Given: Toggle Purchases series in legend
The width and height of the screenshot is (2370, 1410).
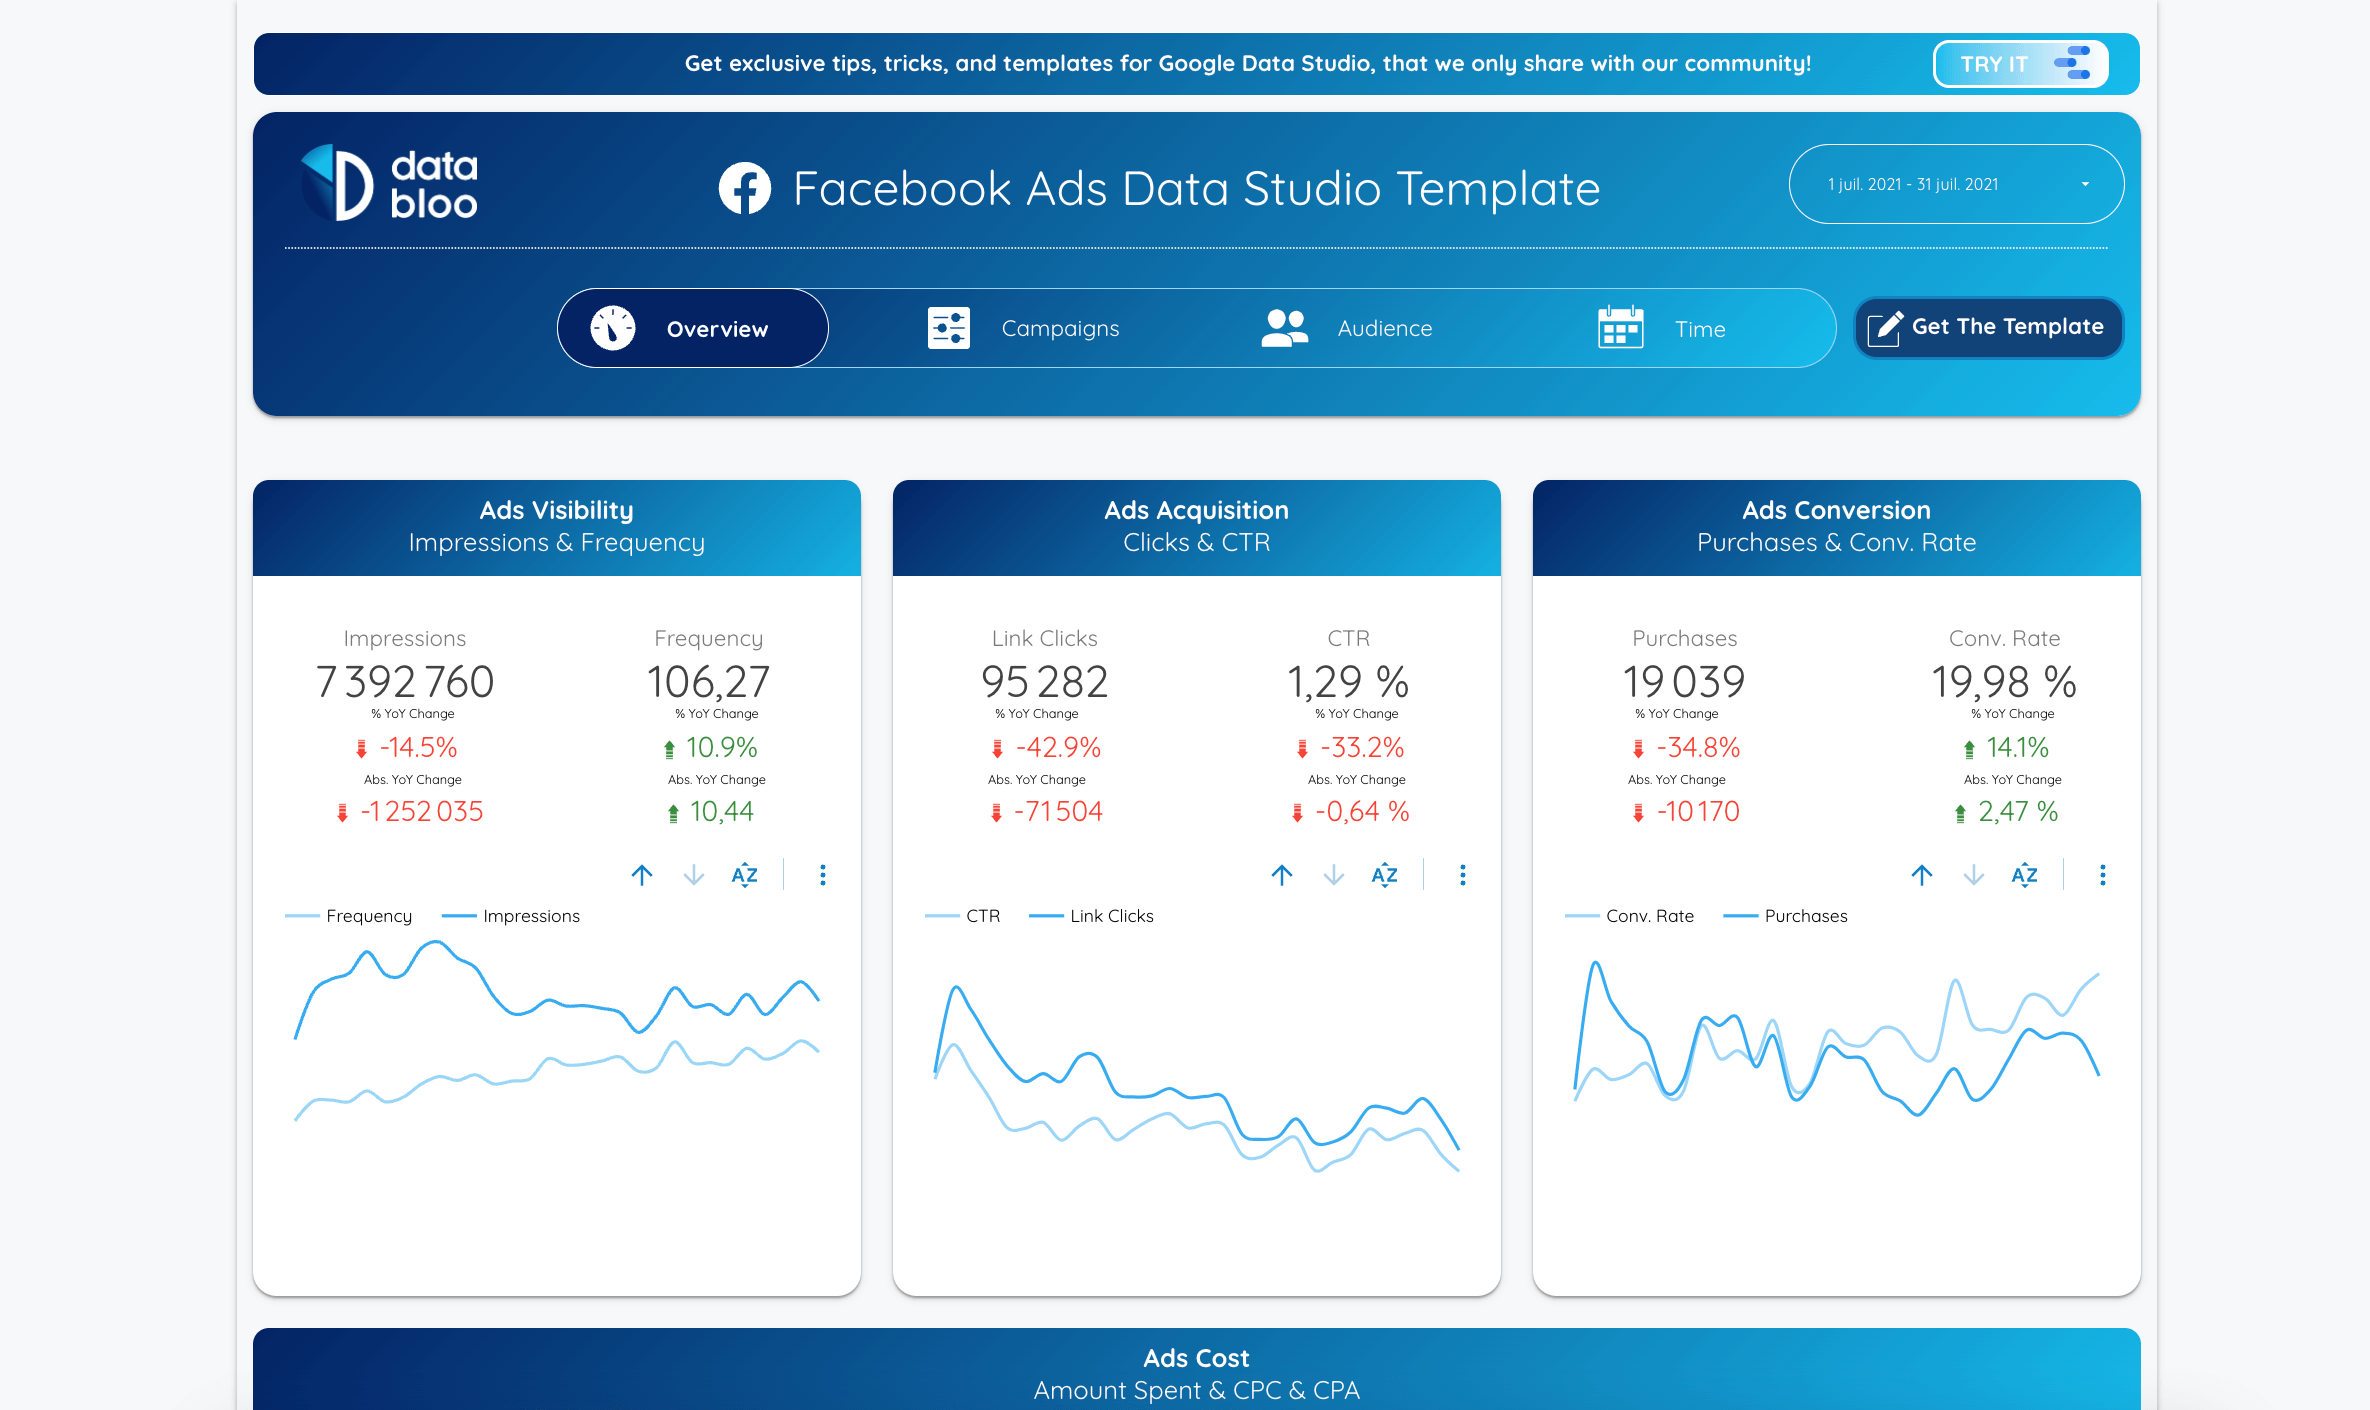Looking at the screenshot, I should [1786, 915].
